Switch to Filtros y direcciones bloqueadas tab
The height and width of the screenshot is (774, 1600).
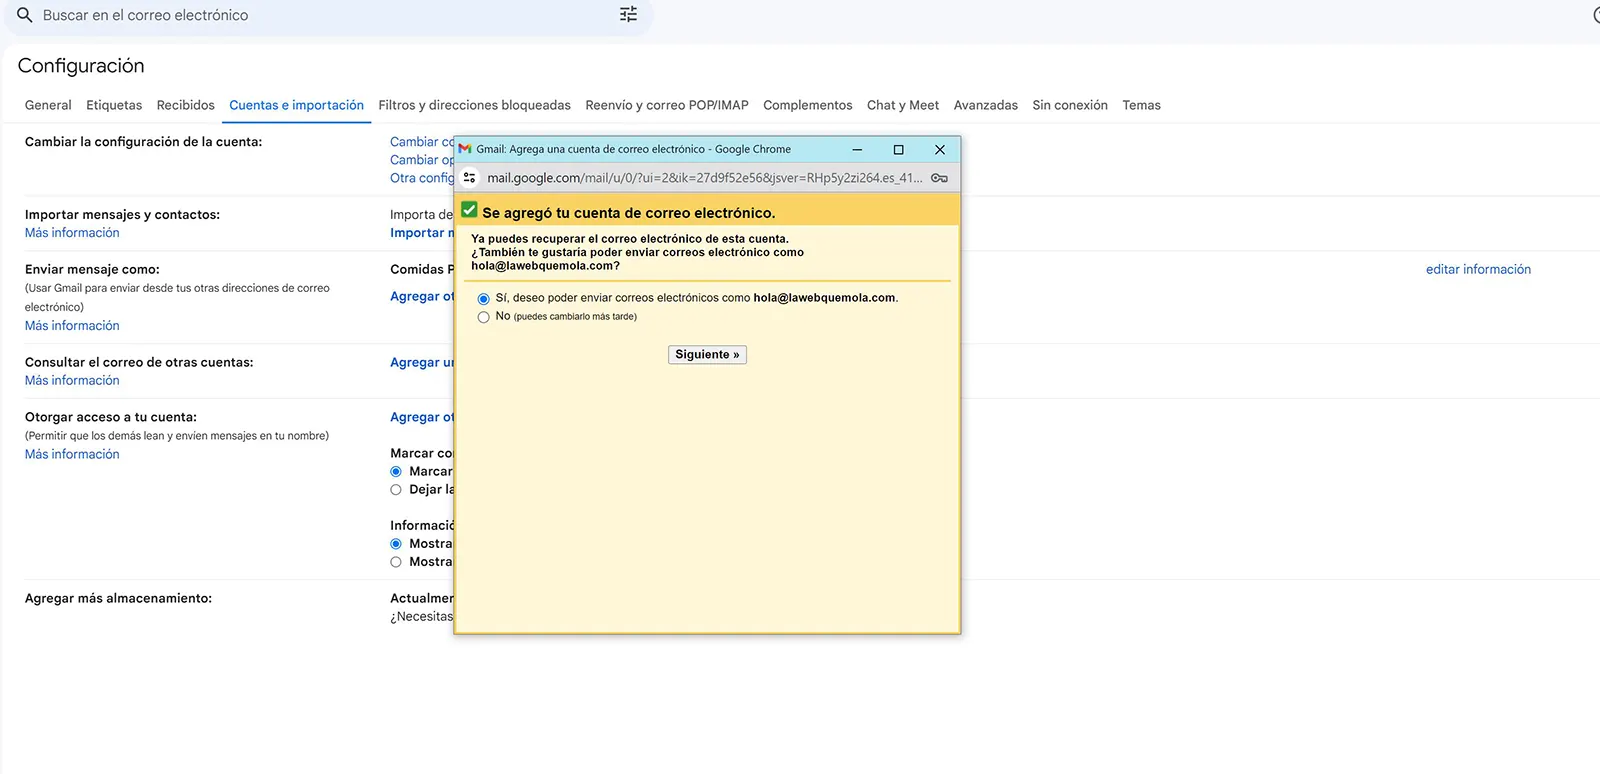click(x=474, y=105)
